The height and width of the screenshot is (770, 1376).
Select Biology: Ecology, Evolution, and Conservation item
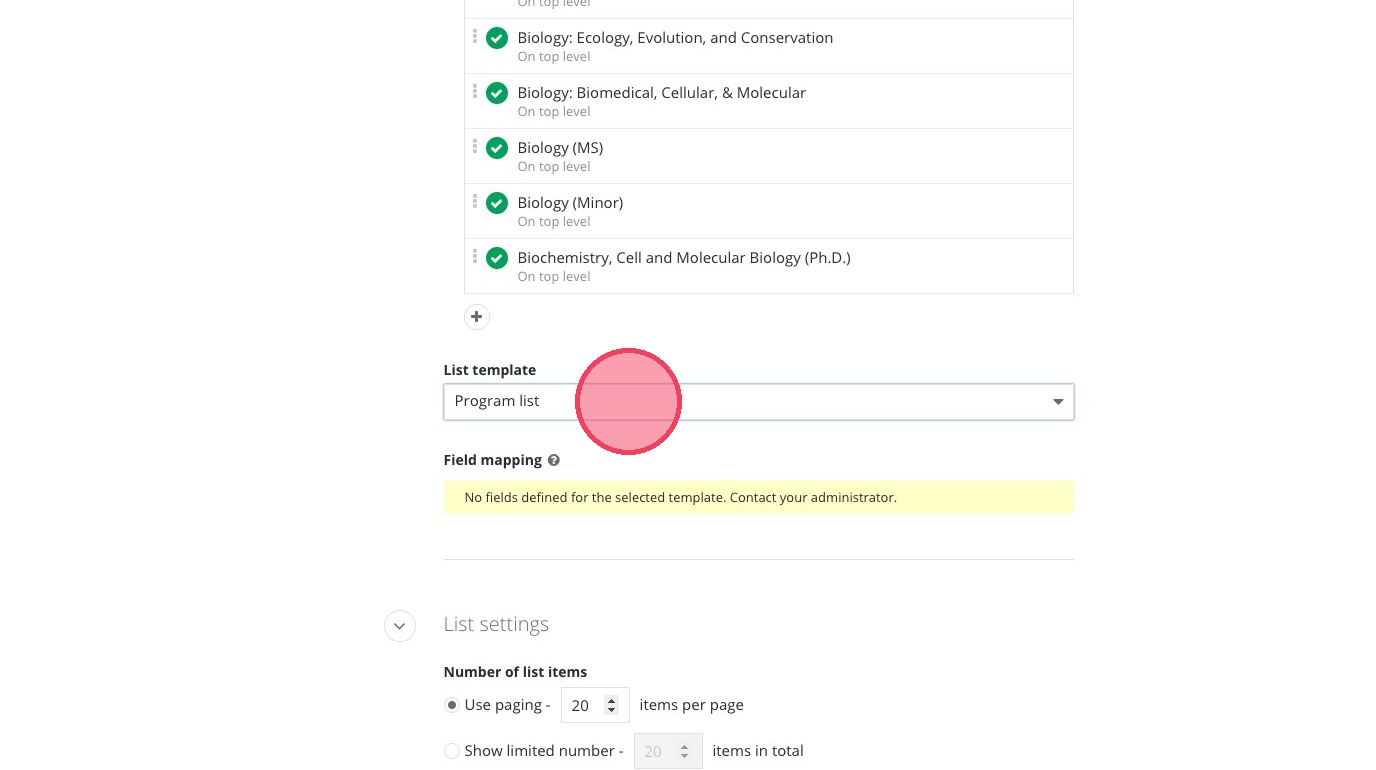[675, 38]
